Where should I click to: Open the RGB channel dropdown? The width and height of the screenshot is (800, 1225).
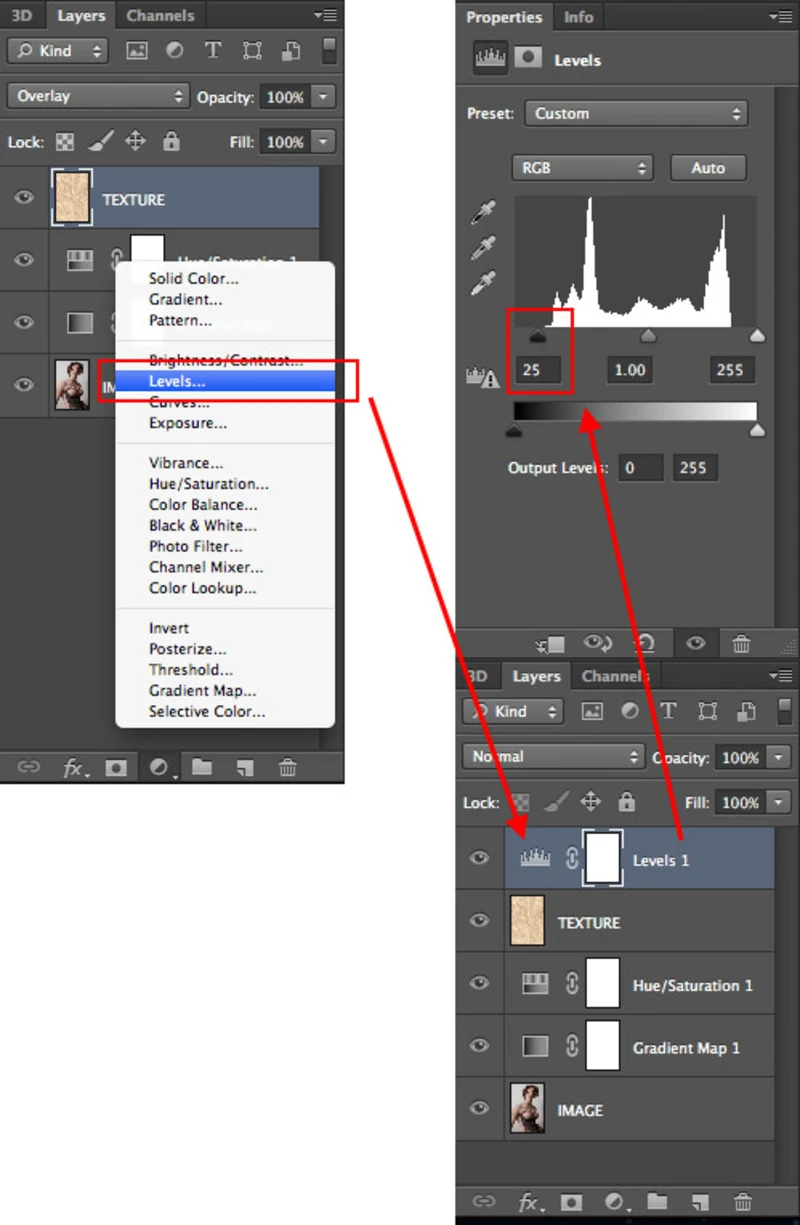click(x=582, y=168)
